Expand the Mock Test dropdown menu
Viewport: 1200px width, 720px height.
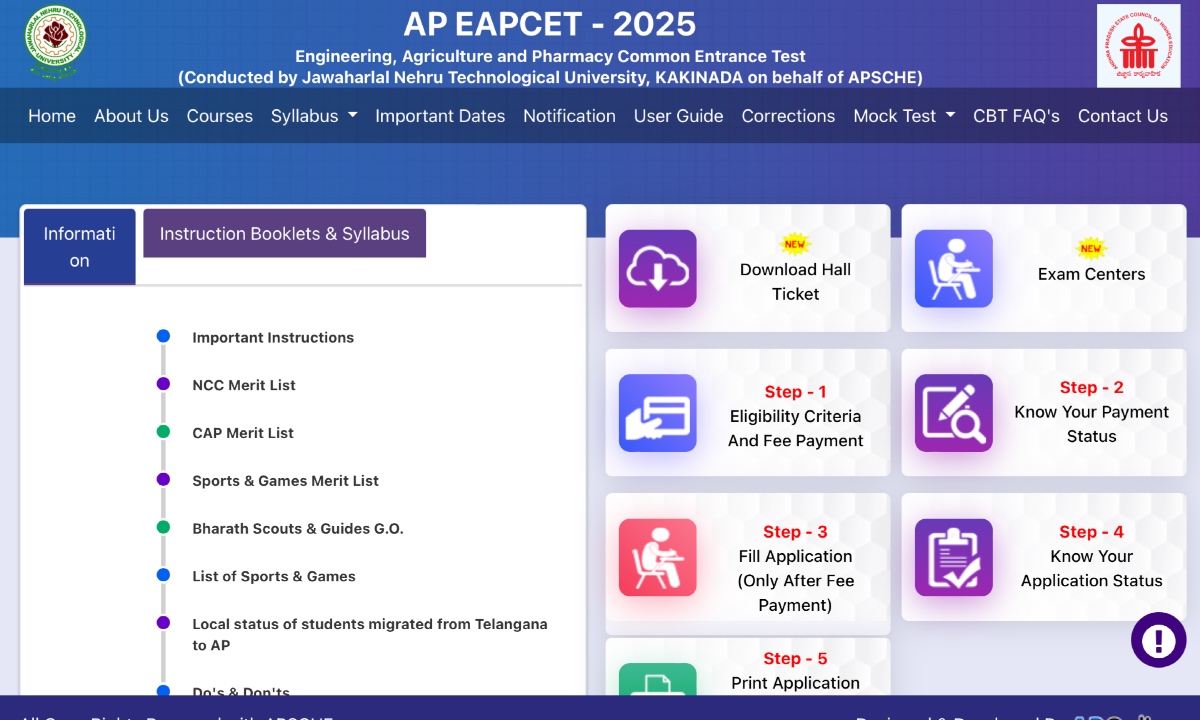(x=904, y=116)
